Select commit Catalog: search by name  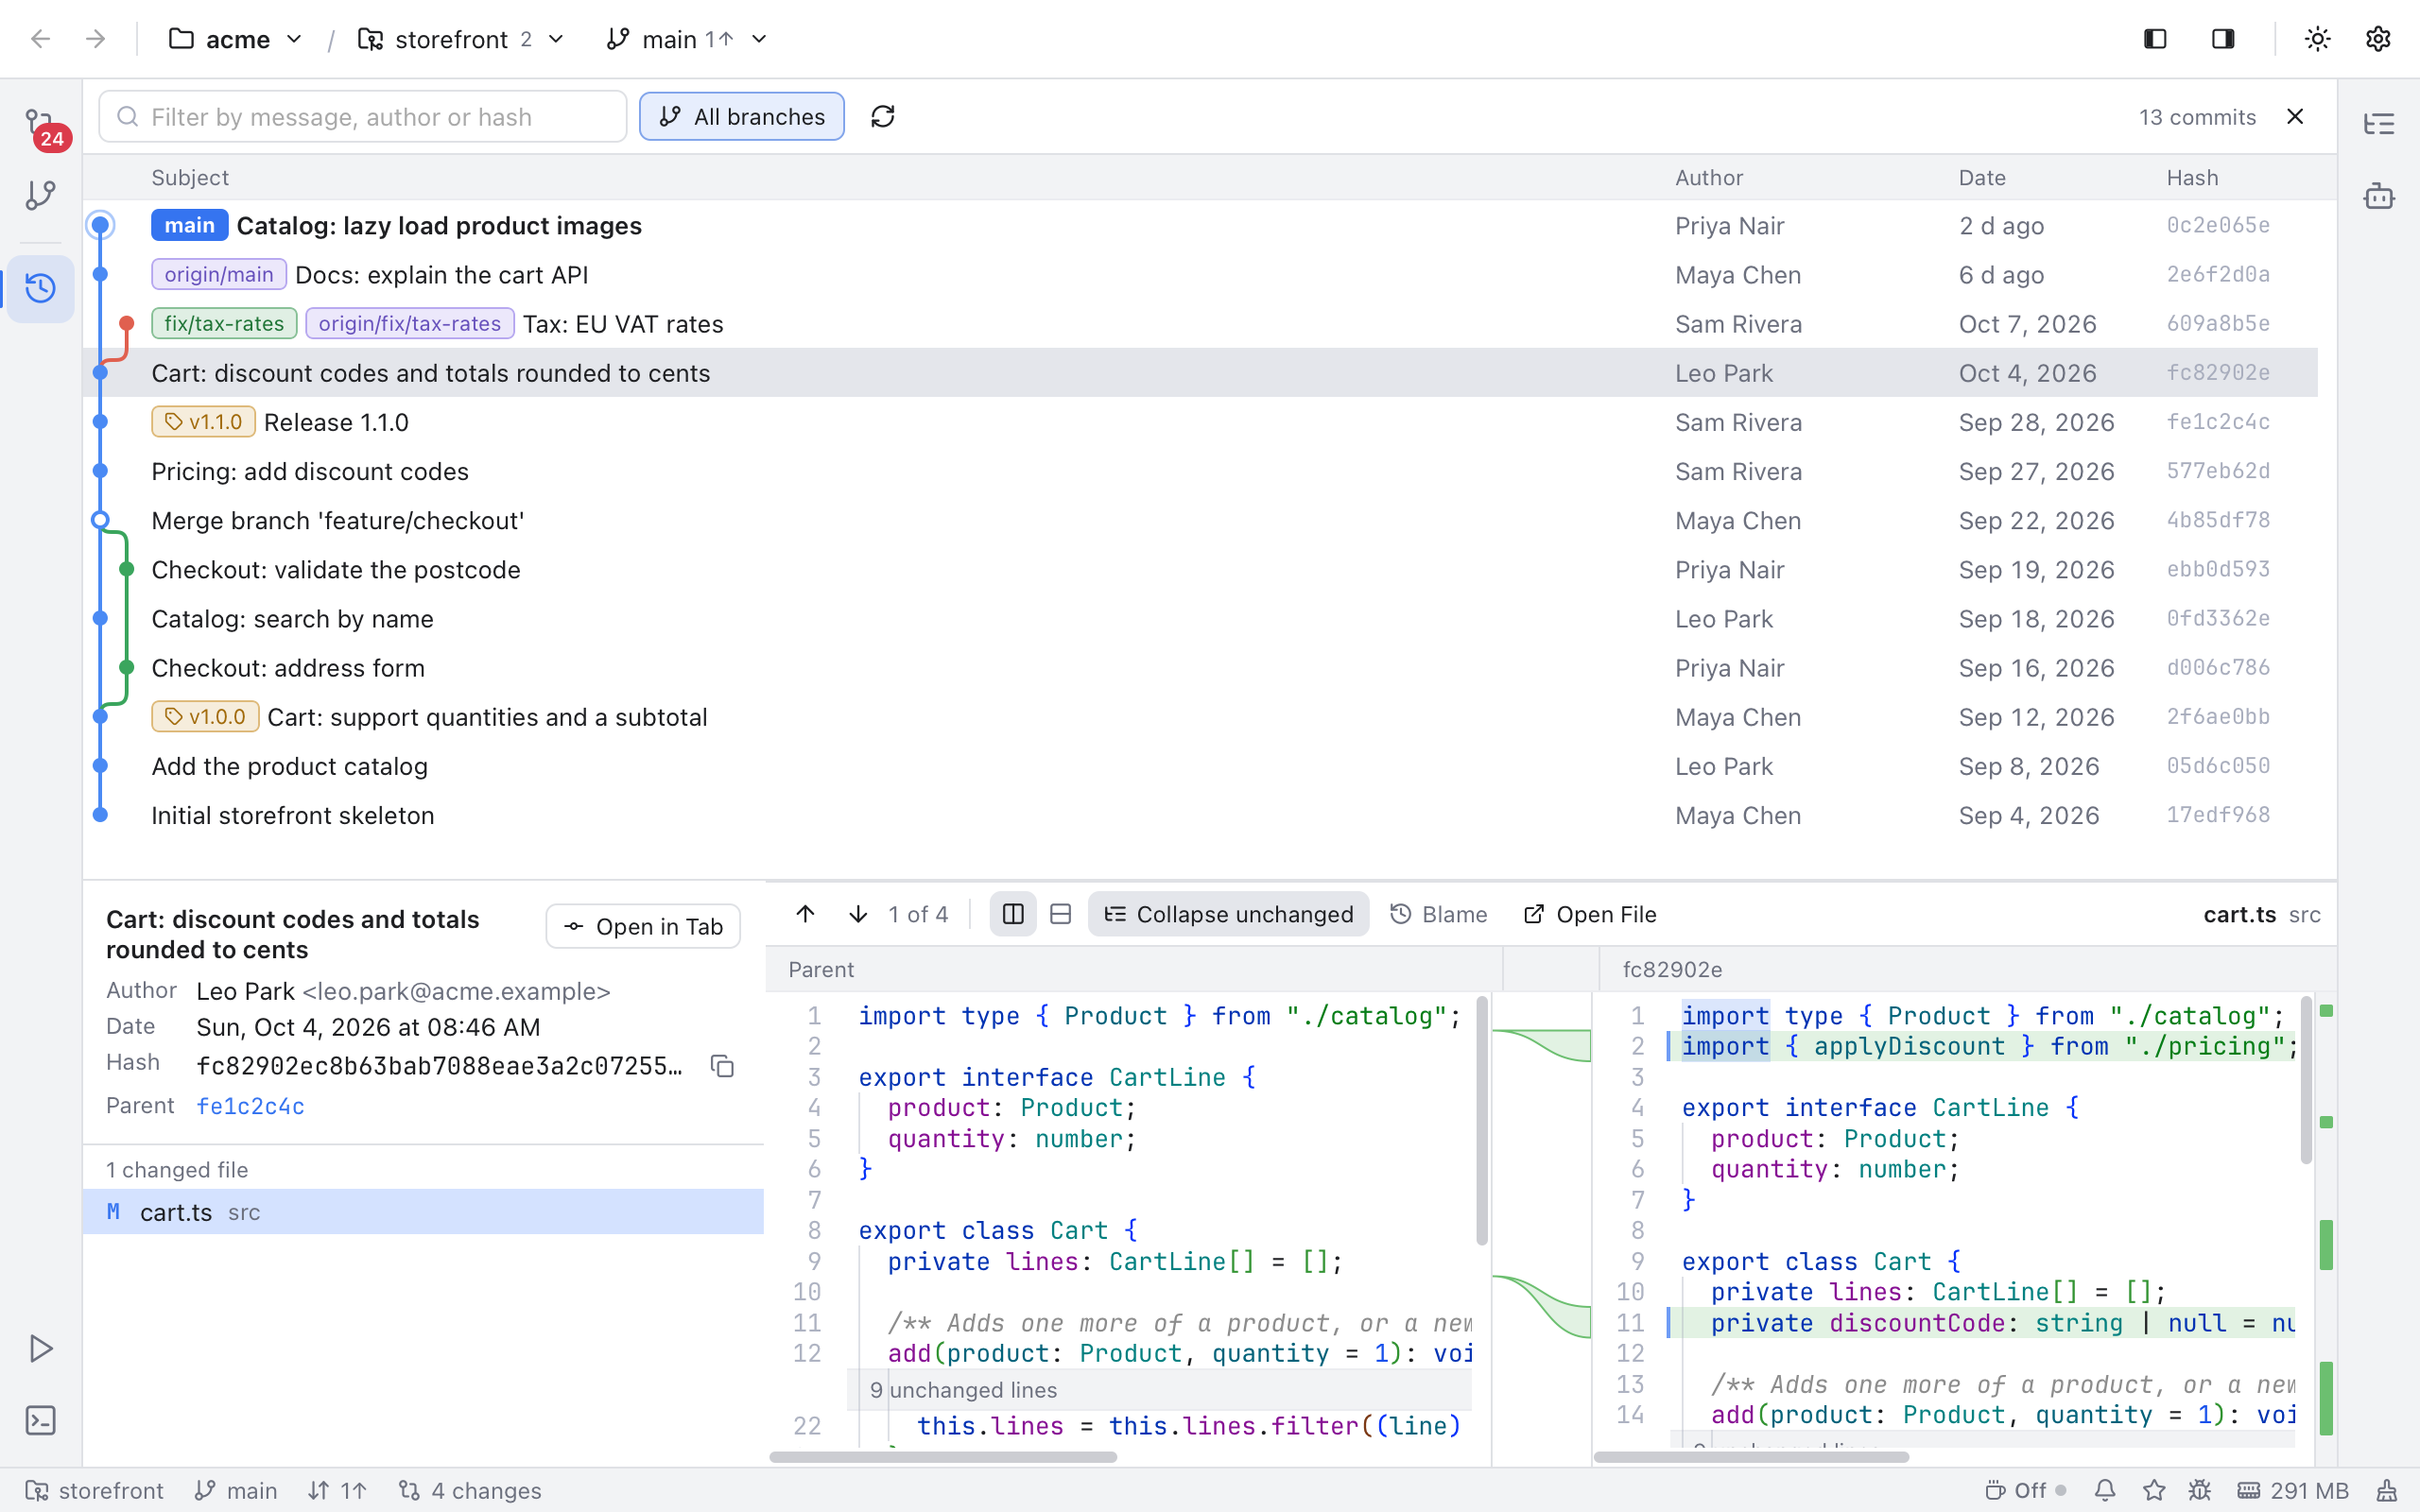coord(1200,619)
